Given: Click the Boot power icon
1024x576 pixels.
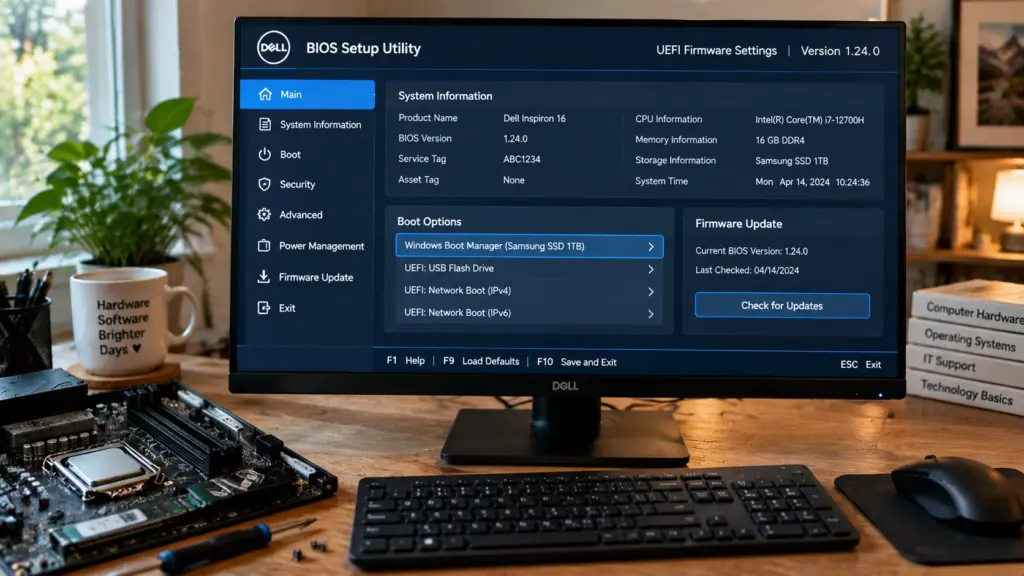Looking at the screenshot, I should click(264, 154).
